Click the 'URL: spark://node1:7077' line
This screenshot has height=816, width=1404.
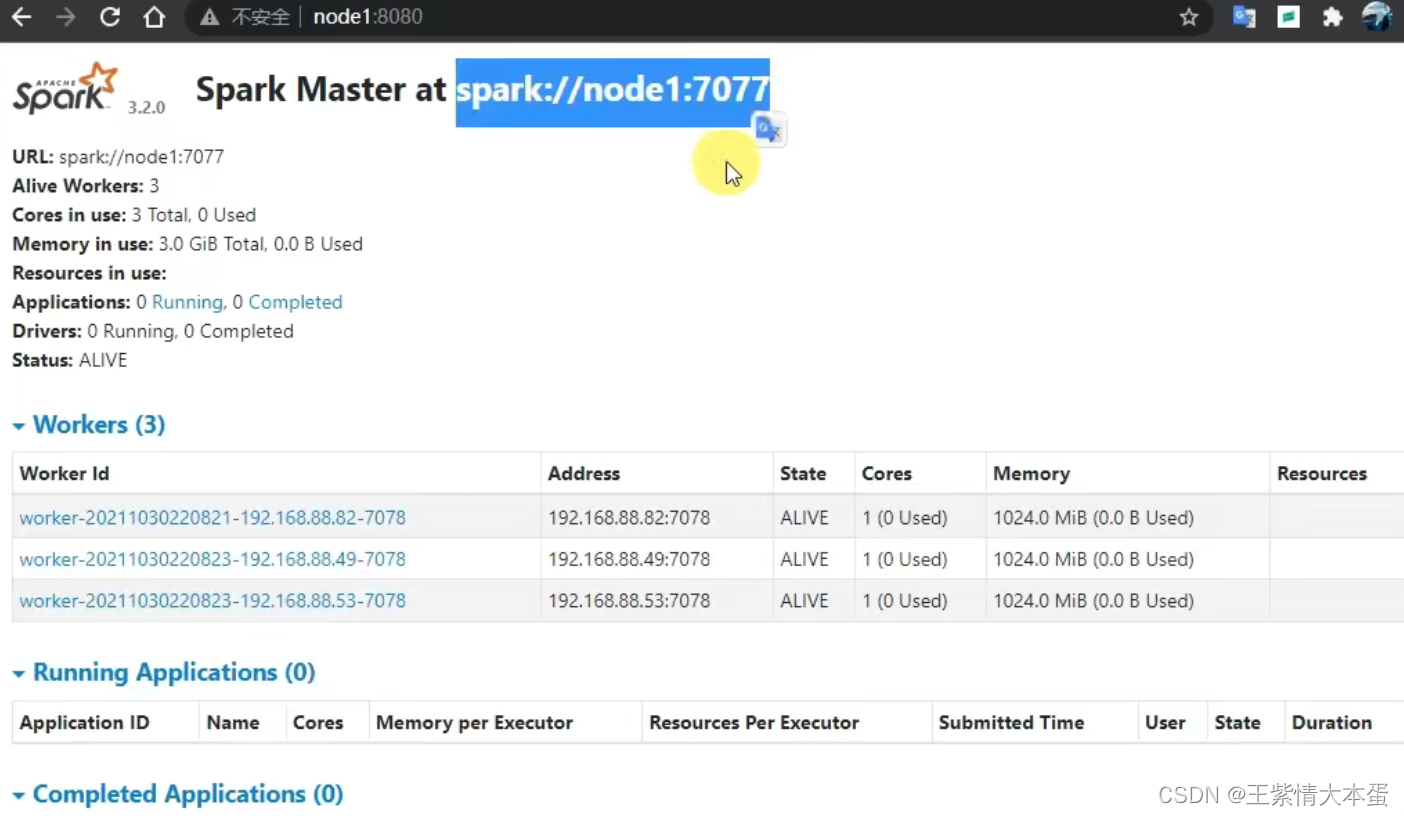tap(118, 157)
